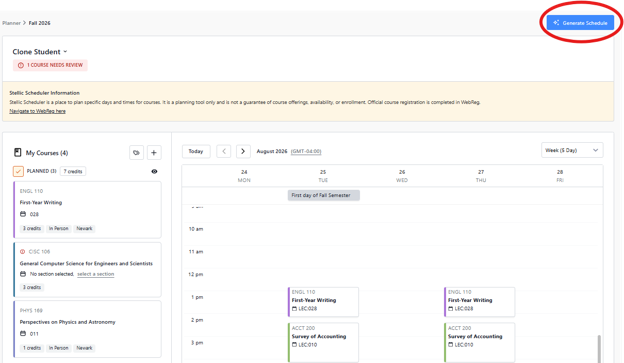Open the Week (5 Day) view dropdown
The width and height of the screenshot is (624, 363).
[x=572, y=150]
